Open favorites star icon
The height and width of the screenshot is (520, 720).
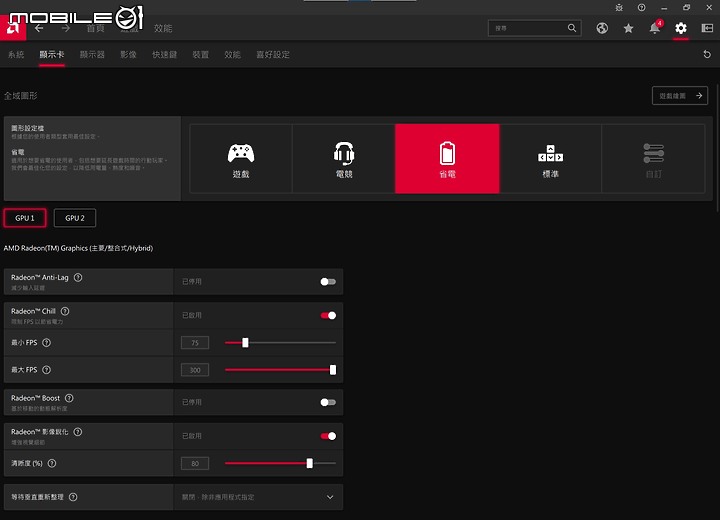[x=628, y=28]
